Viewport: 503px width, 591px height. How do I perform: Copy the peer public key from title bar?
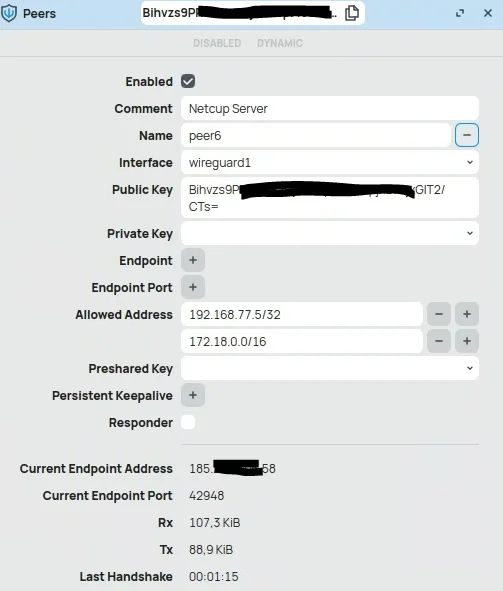(x=352, y=13)
